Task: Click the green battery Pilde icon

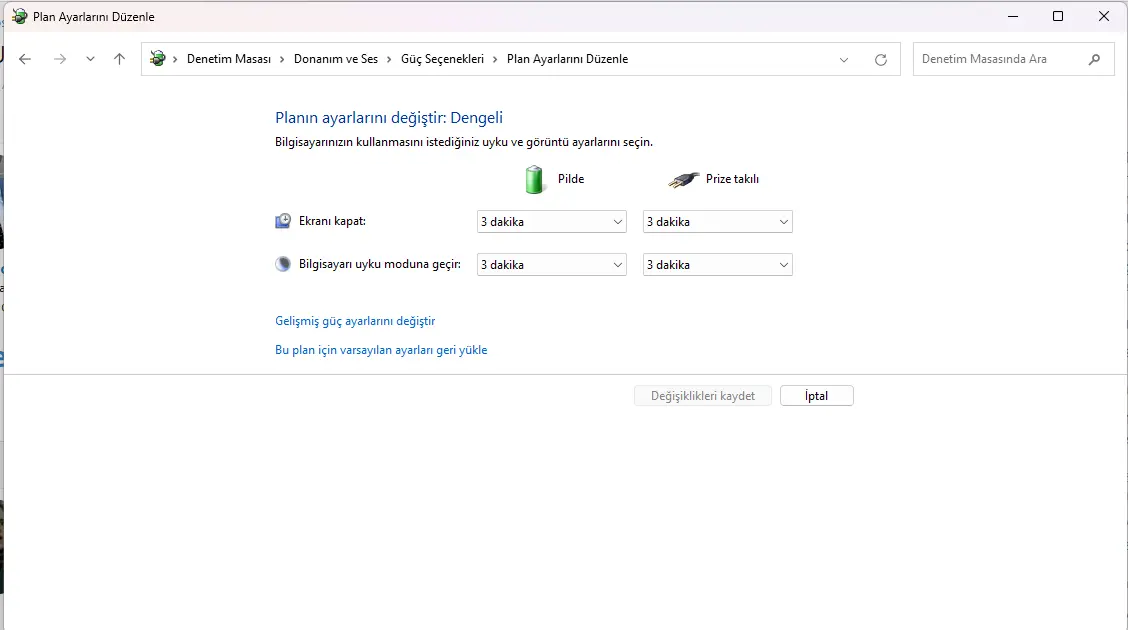Action: pos(534,179)
